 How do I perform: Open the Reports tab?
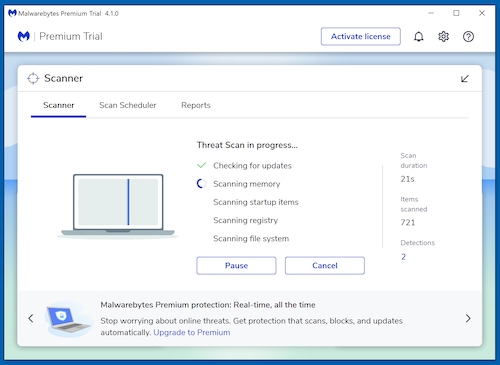[196, 105]
